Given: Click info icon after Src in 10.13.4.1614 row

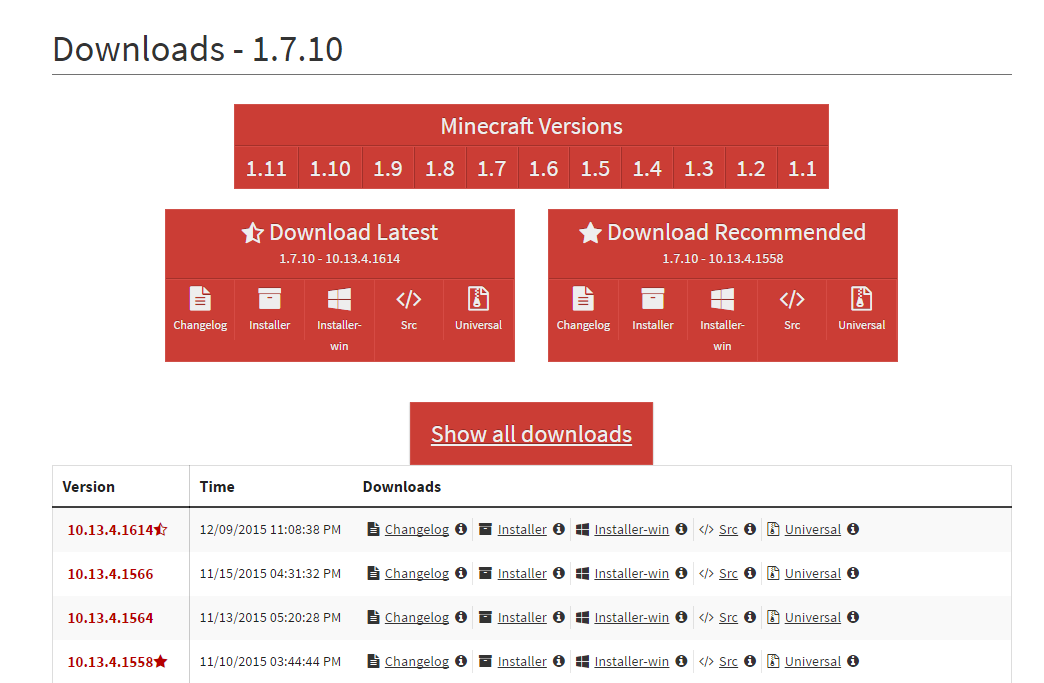Looking at the screenshot, I should click(750, 529).
